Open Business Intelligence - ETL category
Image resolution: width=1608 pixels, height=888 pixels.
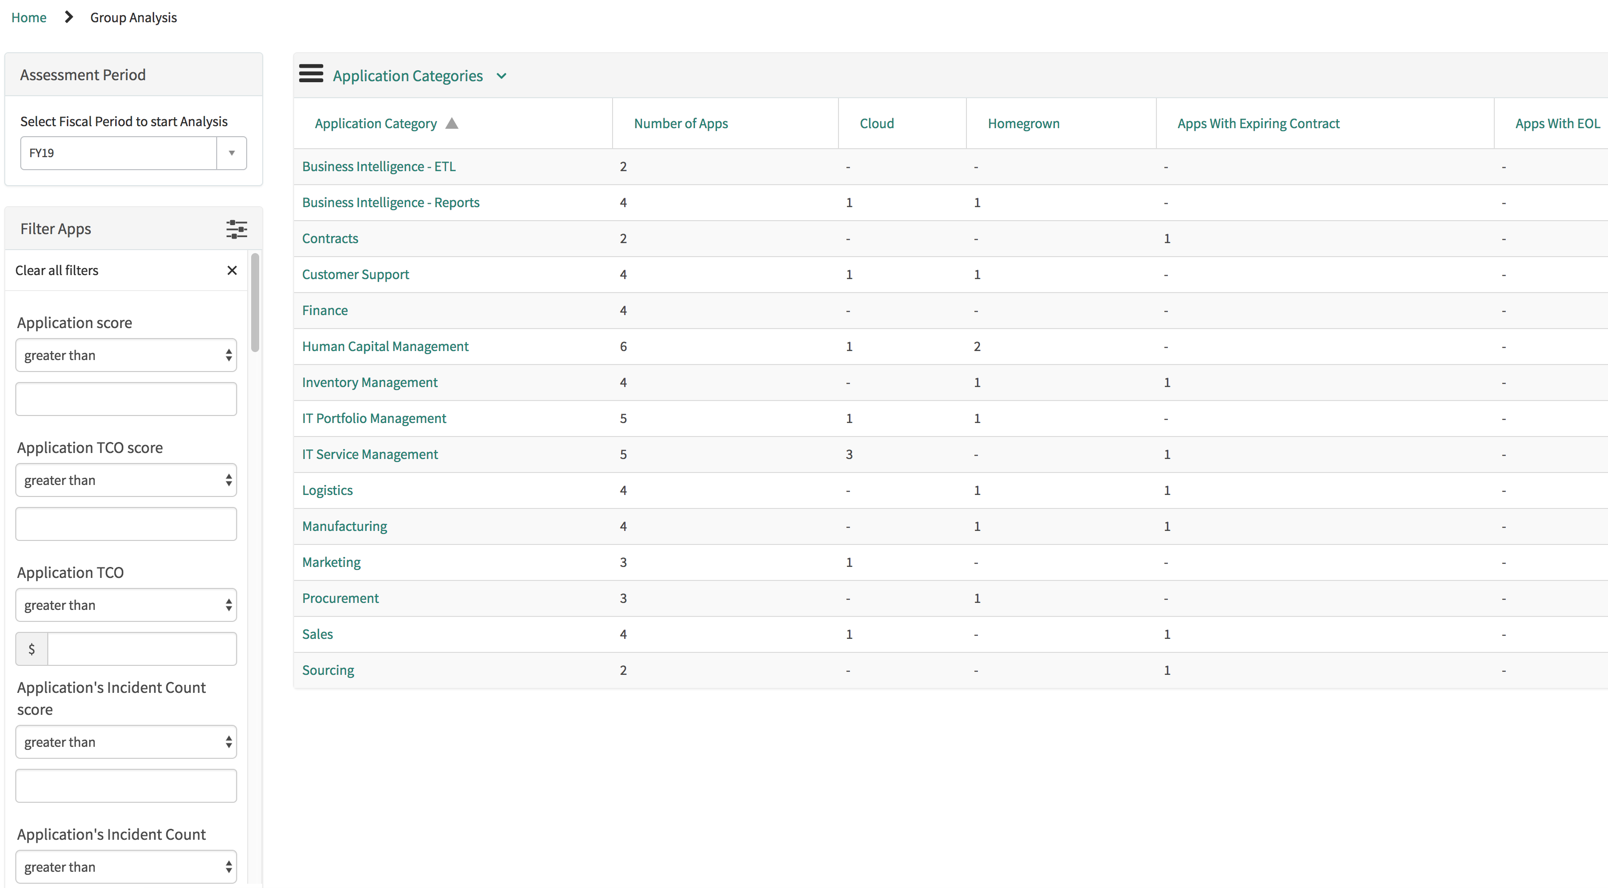coord(379,167)
